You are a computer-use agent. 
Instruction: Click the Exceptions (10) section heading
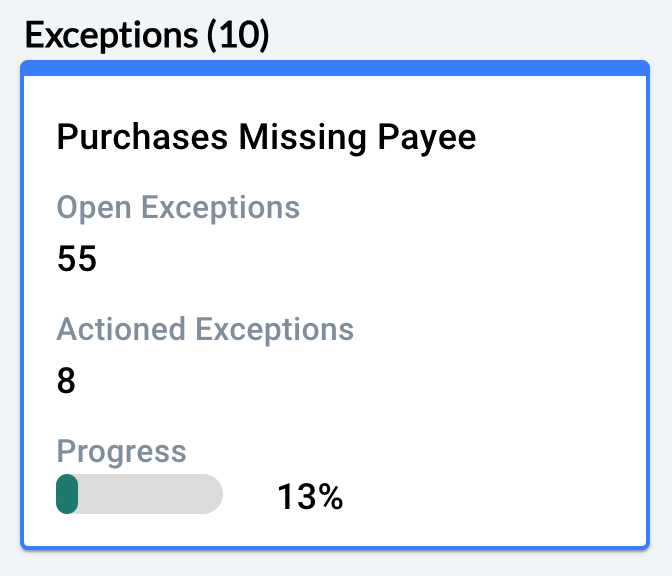pos(147,36)
